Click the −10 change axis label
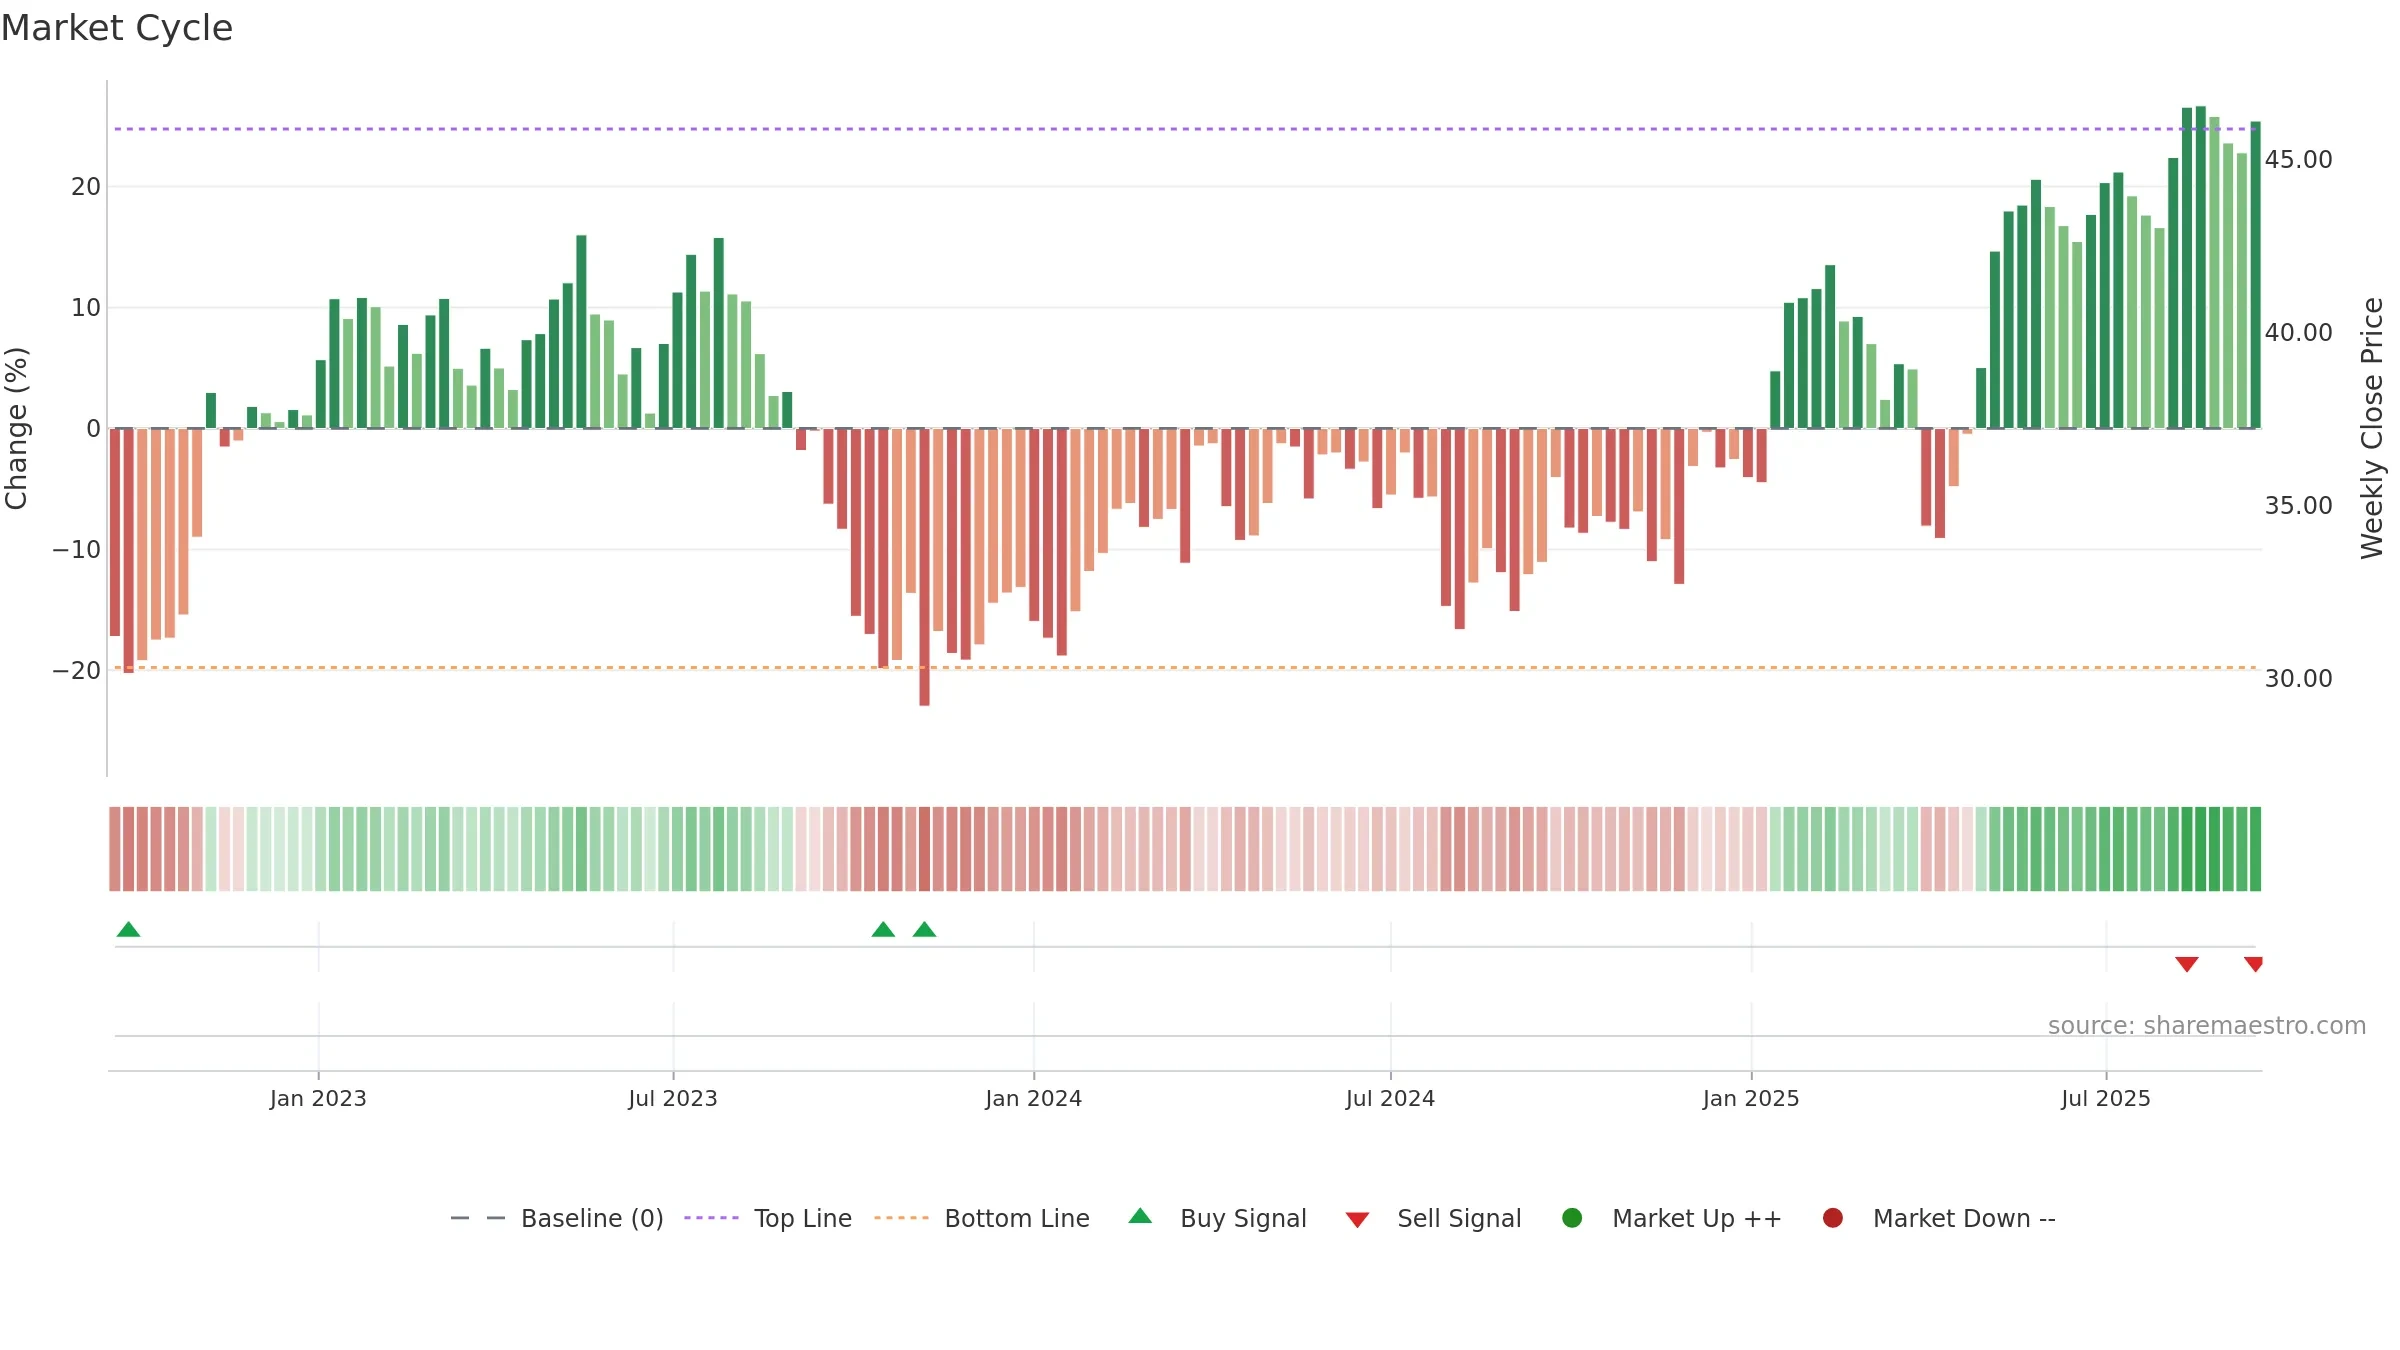This screenshot has height=1350, width=2400. point(77,550)
